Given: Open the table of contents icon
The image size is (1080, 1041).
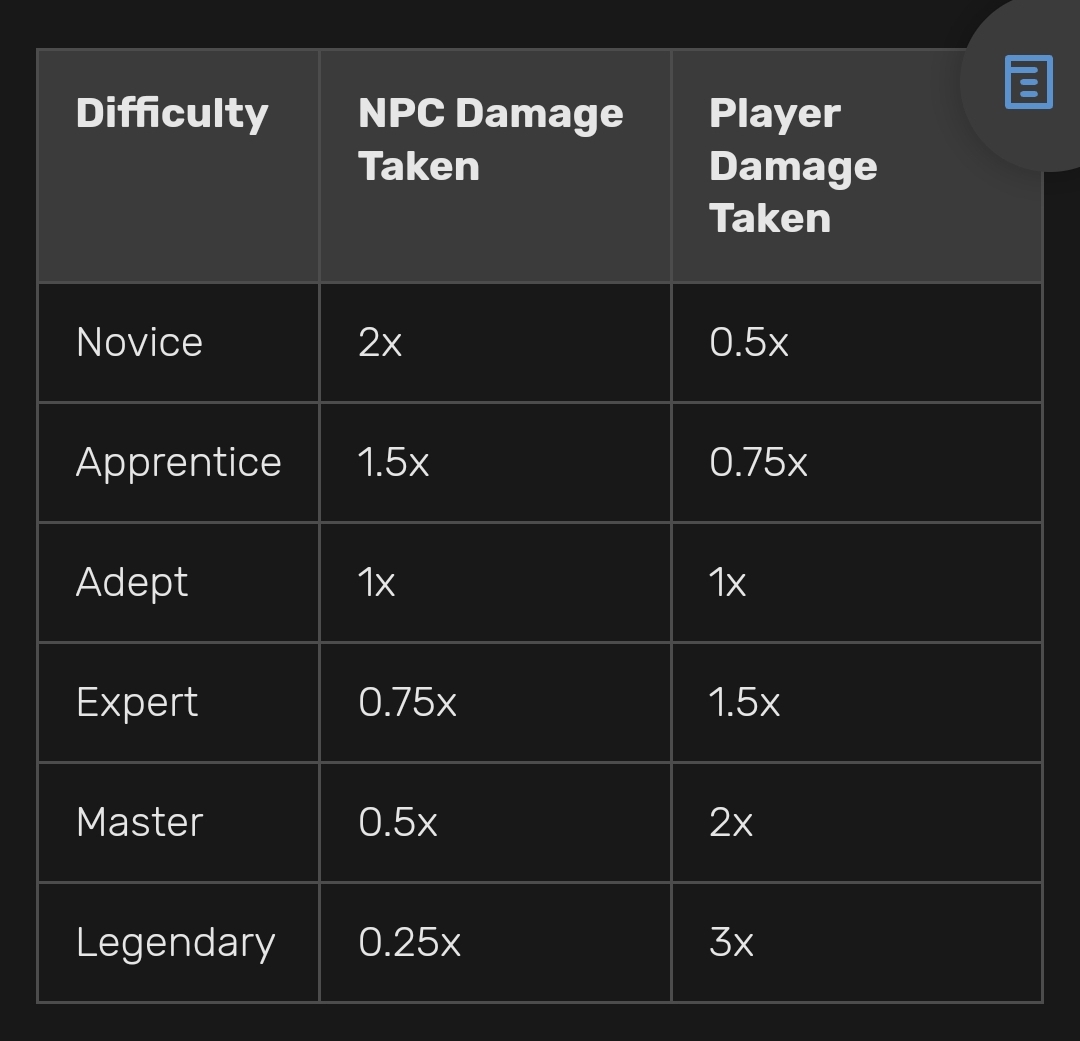Looking at the screenshot, I should (x=1028, y=82).
